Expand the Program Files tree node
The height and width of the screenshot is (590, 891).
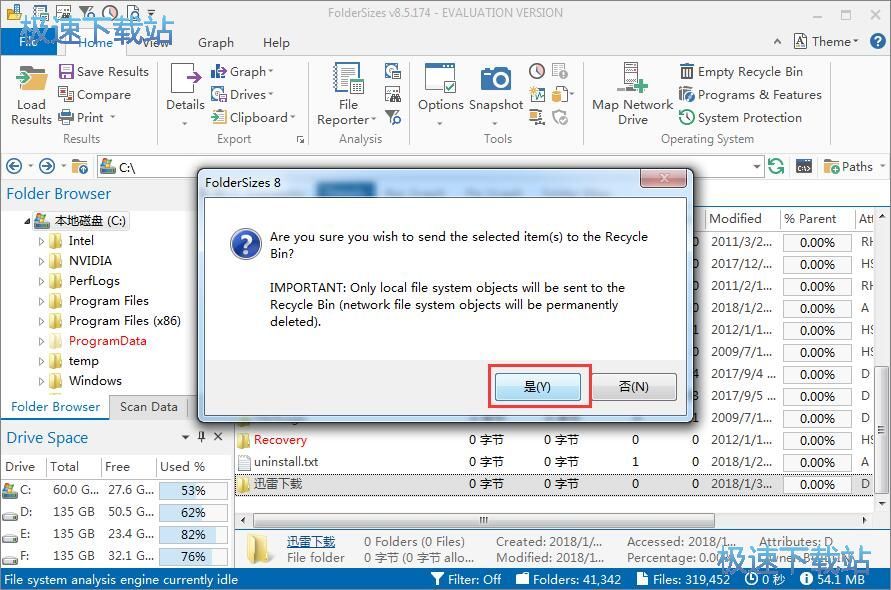click(x=42, y=301)
